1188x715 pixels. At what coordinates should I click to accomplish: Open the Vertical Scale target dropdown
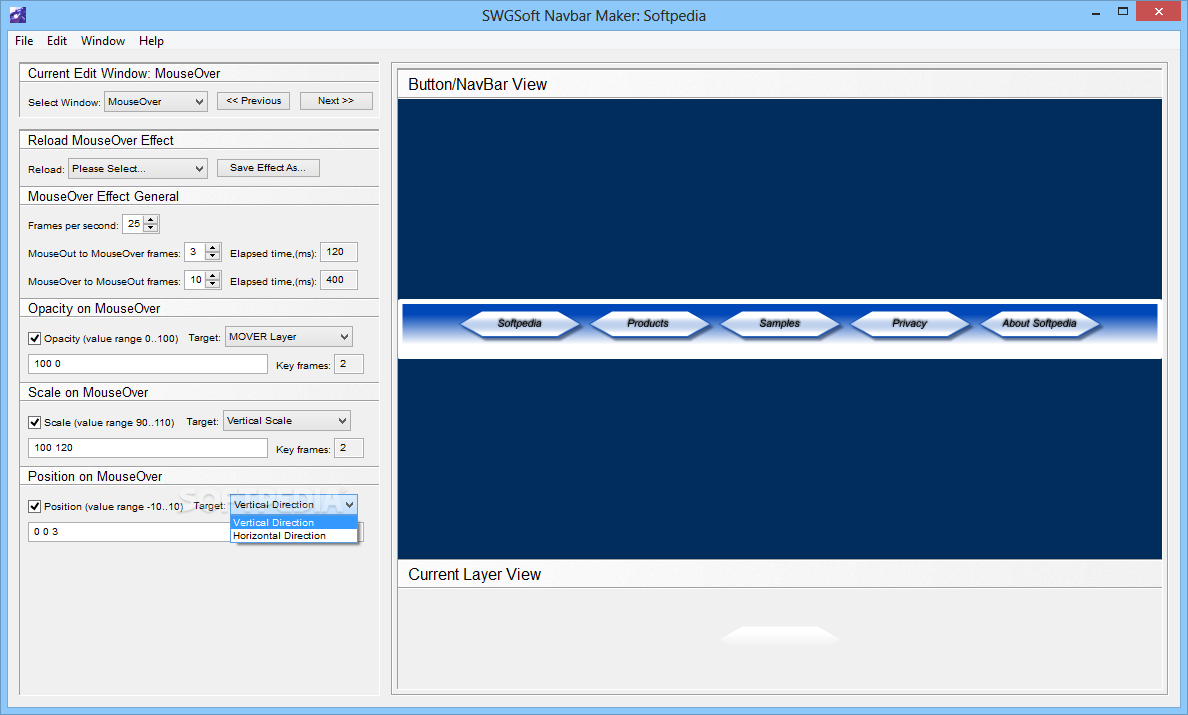pos(286,420)
